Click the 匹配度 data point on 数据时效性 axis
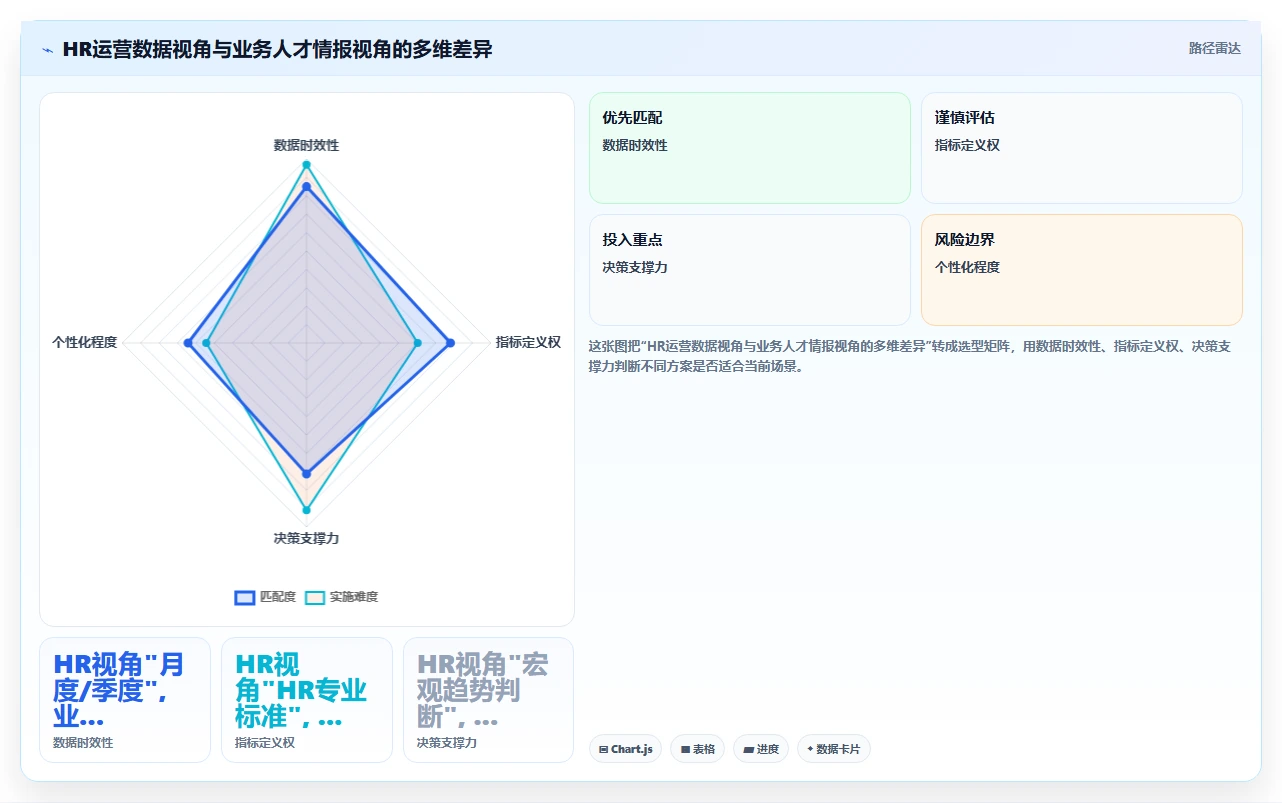Viewport: 1282px width, 803px height. pyautogui.click(x=306, y=187)
